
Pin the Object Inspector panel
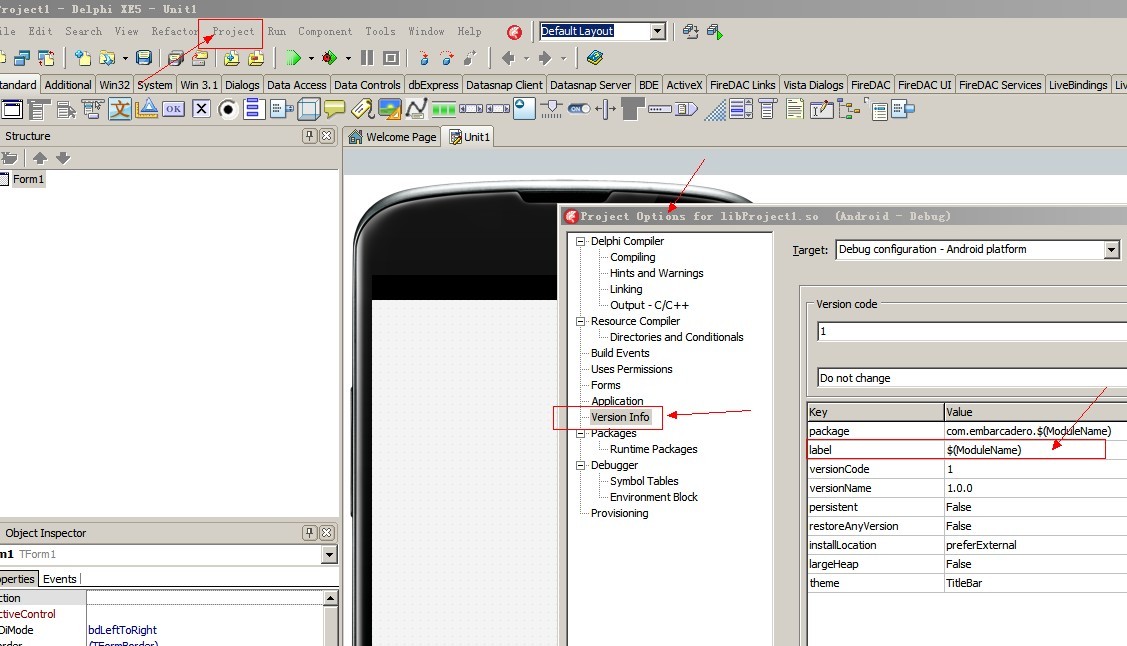point(310,532)
